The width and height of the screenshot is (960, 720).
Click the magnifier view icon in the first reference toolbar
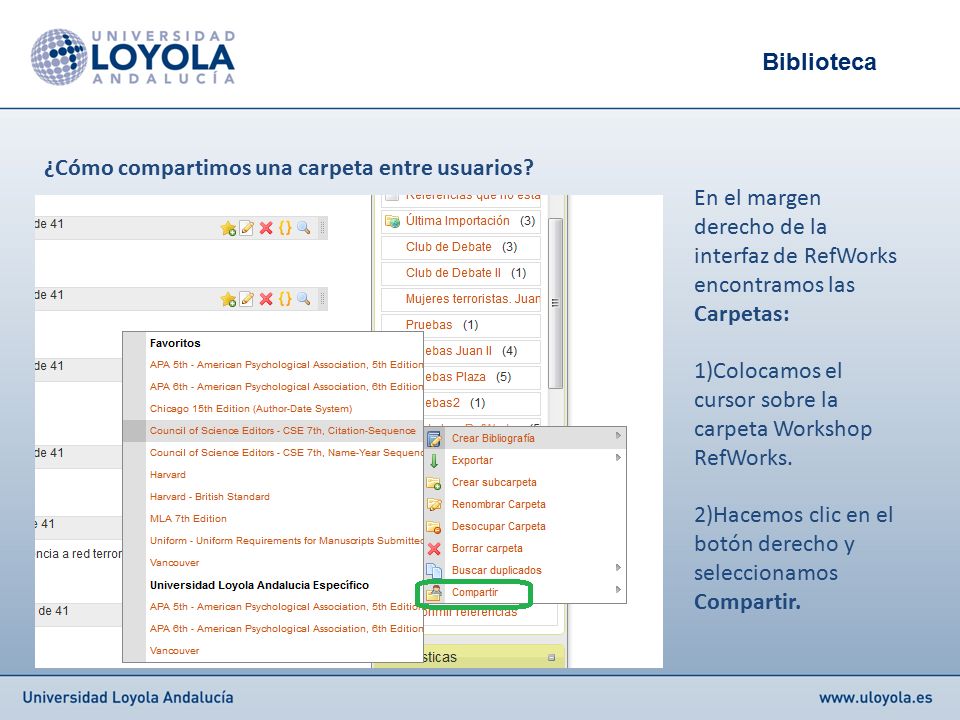(304, 228)
